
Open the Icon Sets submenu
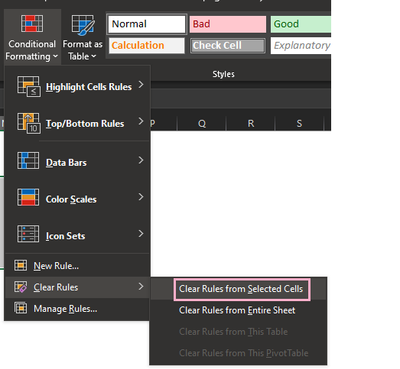pyautogui.click(x=77, y=236)
